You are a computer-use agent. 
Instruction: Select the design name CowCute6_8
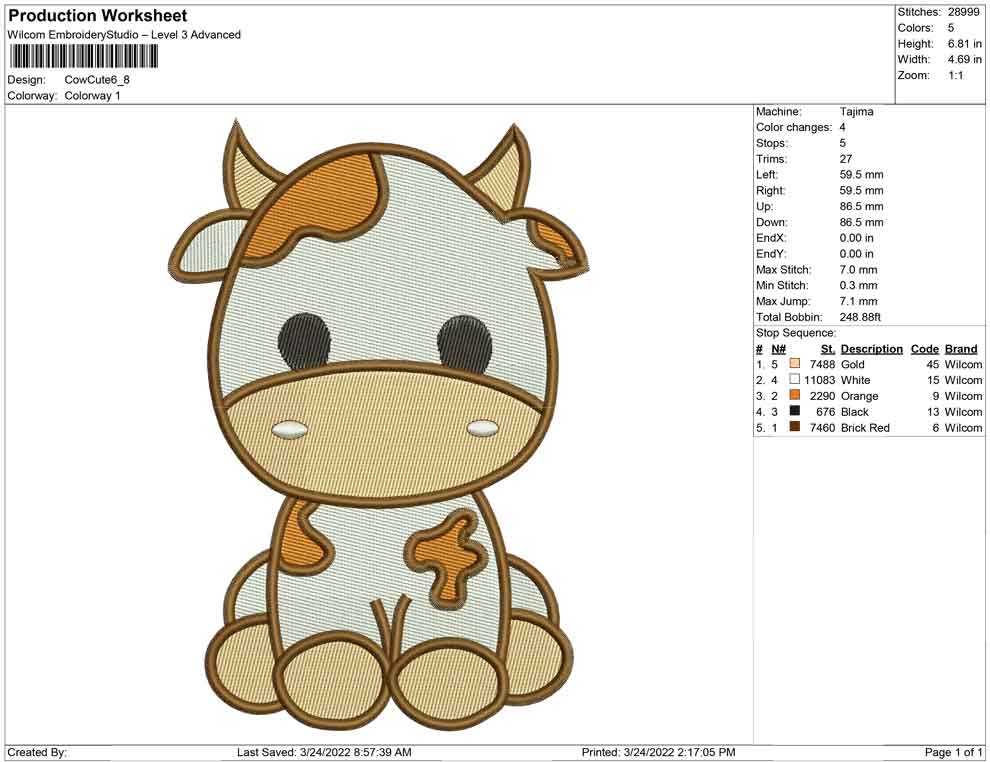coord(97,80)
